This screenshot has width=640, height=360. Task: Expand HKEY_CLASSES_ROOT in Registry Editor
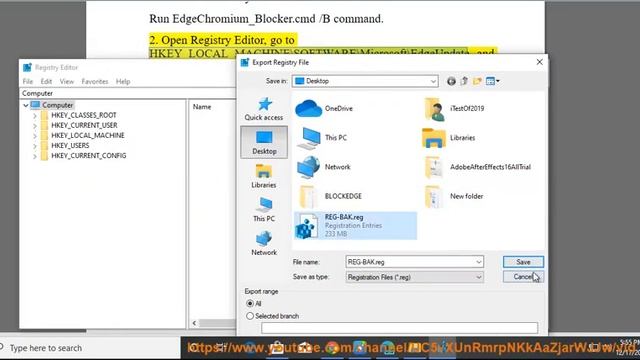[x=35, y=116]
